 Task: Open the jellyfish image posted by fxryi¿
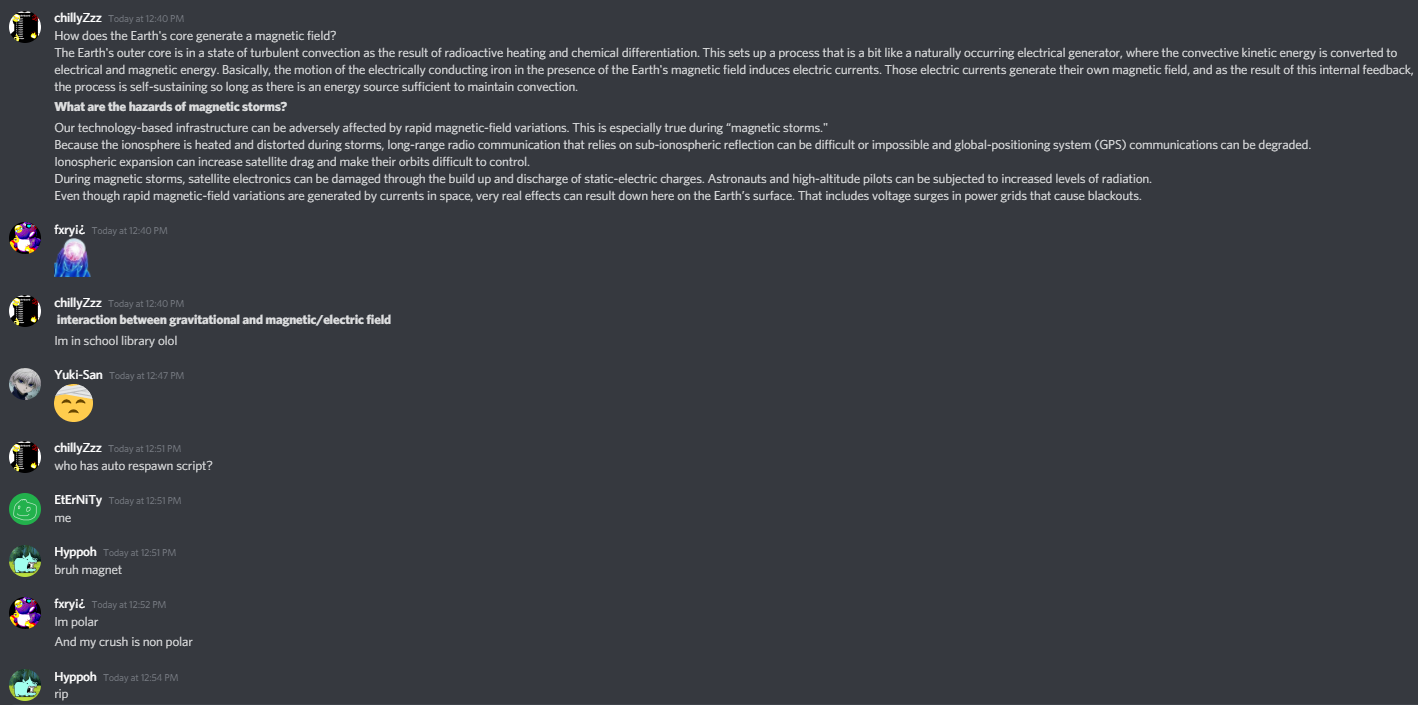pyautogui.click(x=73, y=258)
